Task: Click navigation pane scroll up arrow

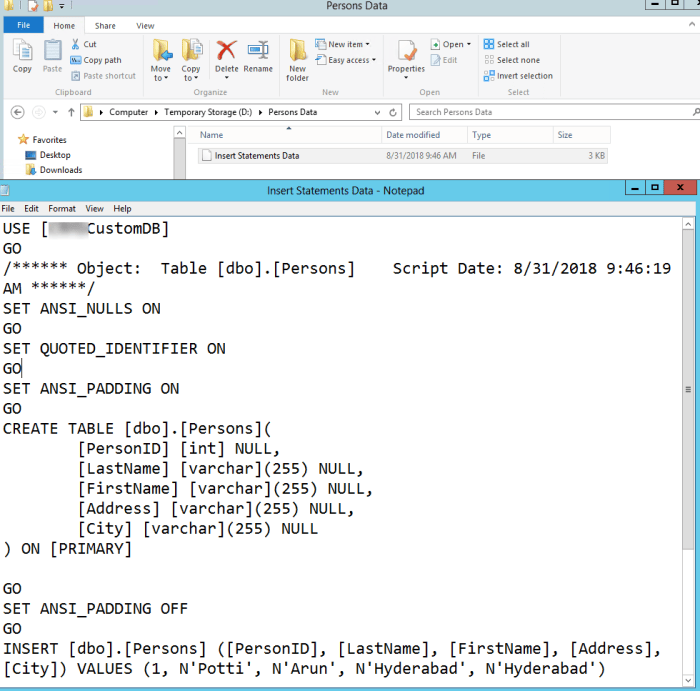Action: tap(179, 133)
